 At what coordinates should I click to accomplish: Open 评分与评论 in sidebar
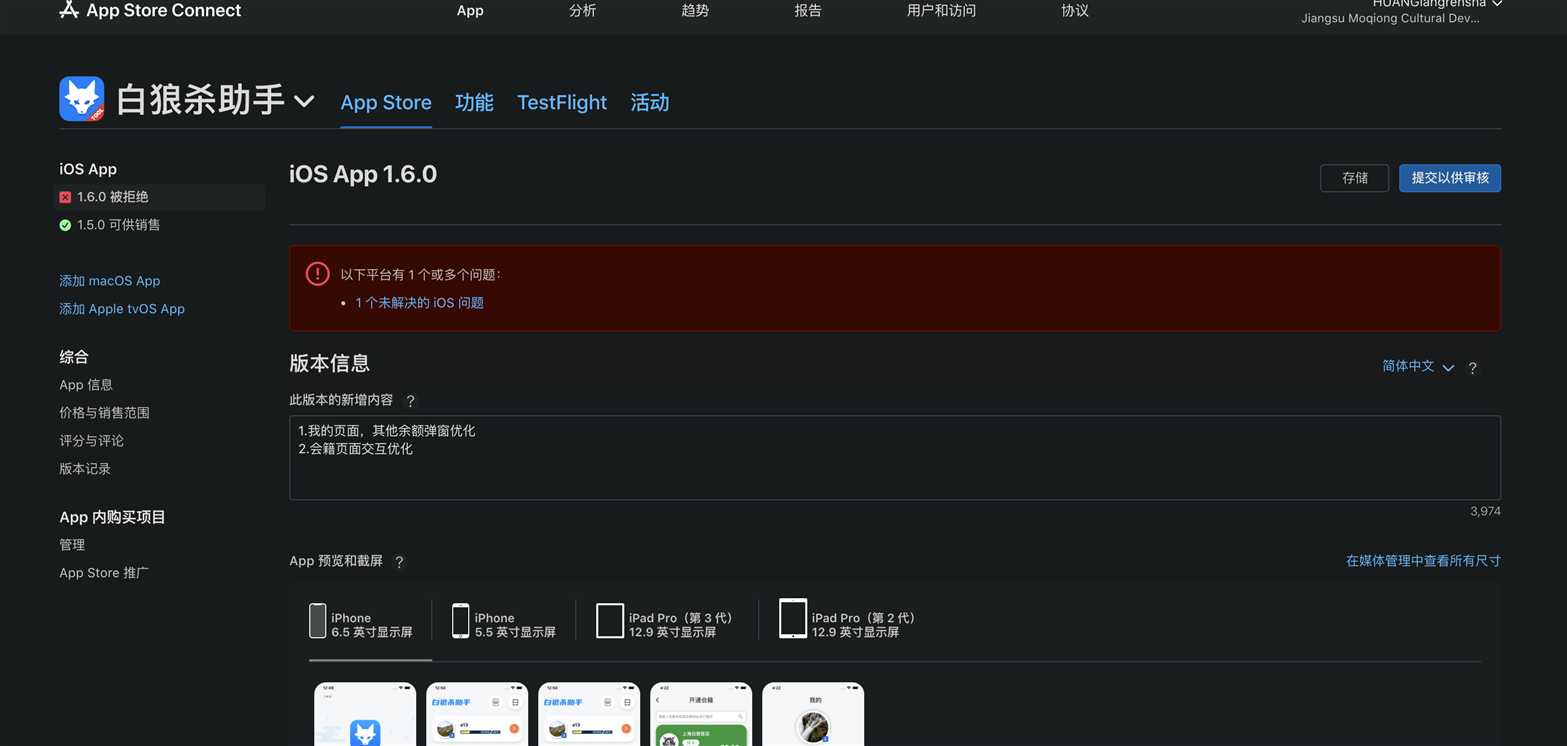tap(91, 441)
